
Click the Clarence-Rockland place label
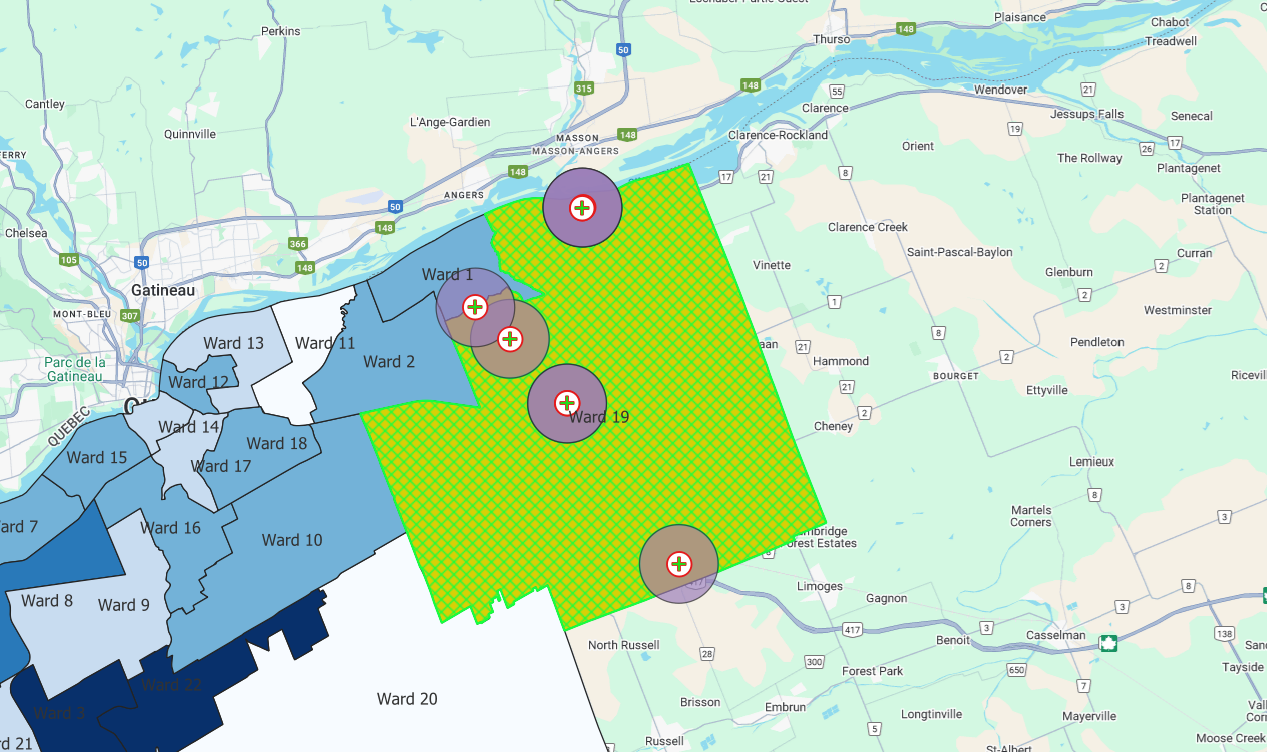coord(778,135)
